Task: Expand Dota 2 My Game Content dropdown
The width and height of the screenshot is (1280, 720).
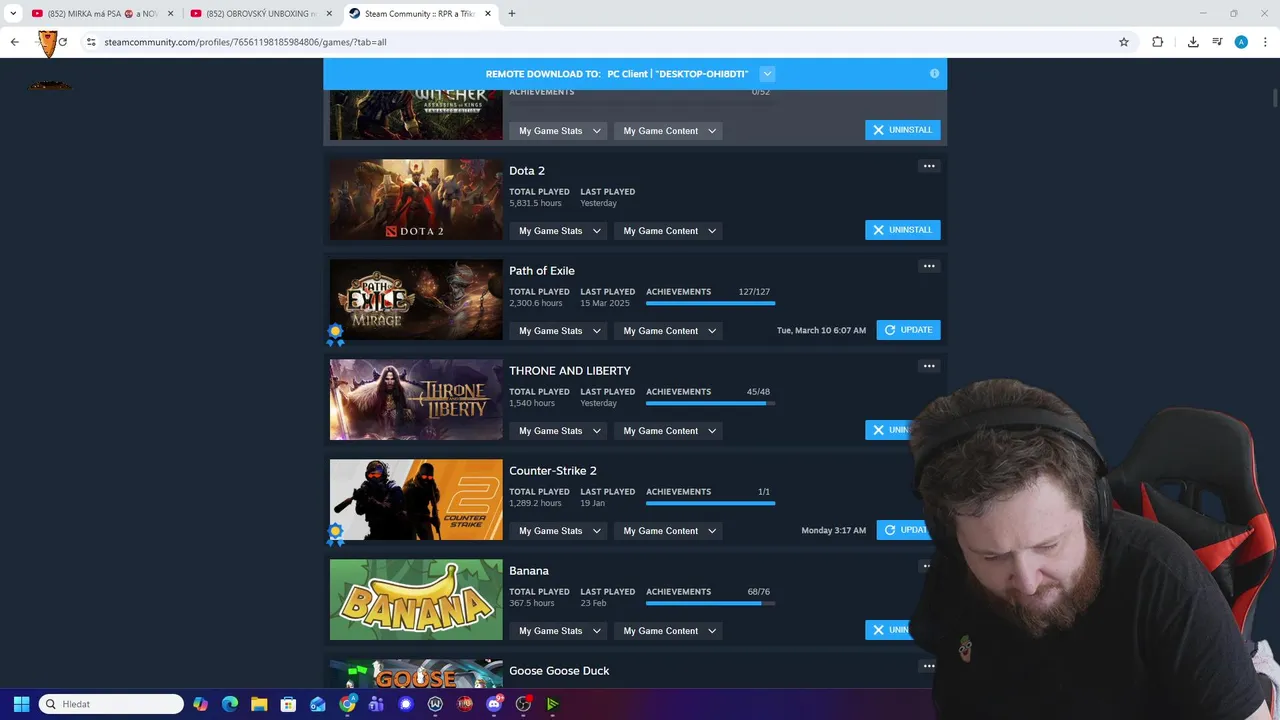Action: click(x=670, y=231)
